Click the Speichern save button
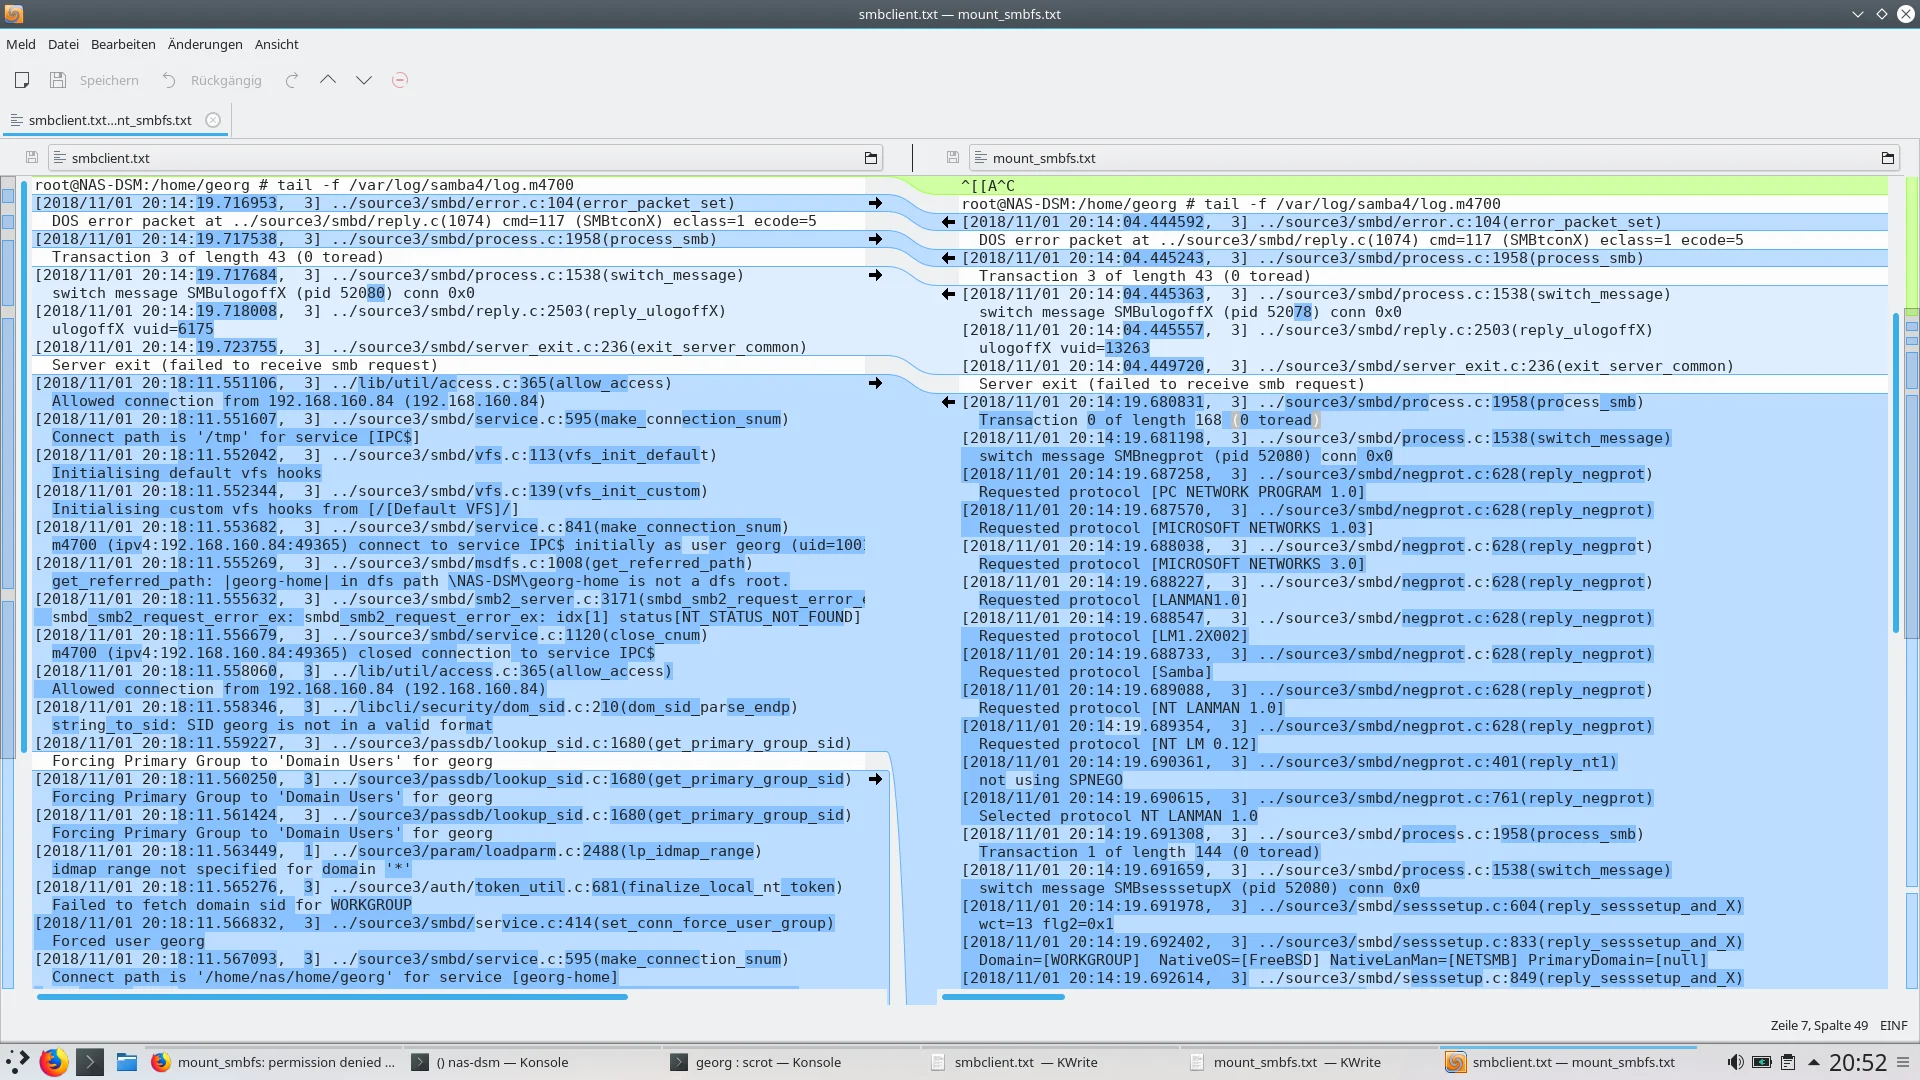Image resolution: width=1920 pixels, height=1080 pixels. [95, 80]
